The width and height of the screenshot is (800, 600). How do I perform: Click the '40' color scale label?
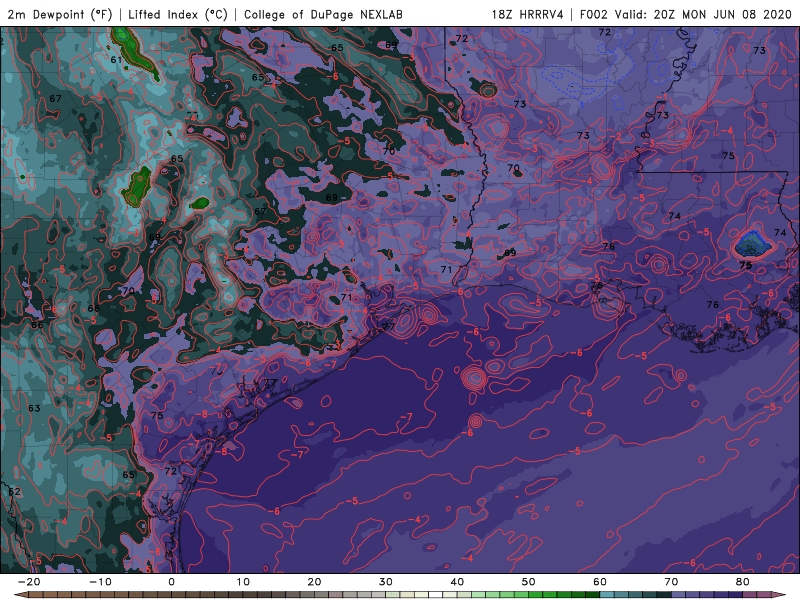pos(457,582)
